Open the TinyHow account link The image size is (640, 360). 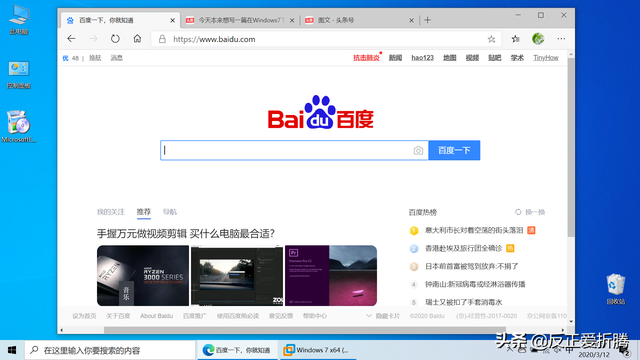[x=546, y=58]
